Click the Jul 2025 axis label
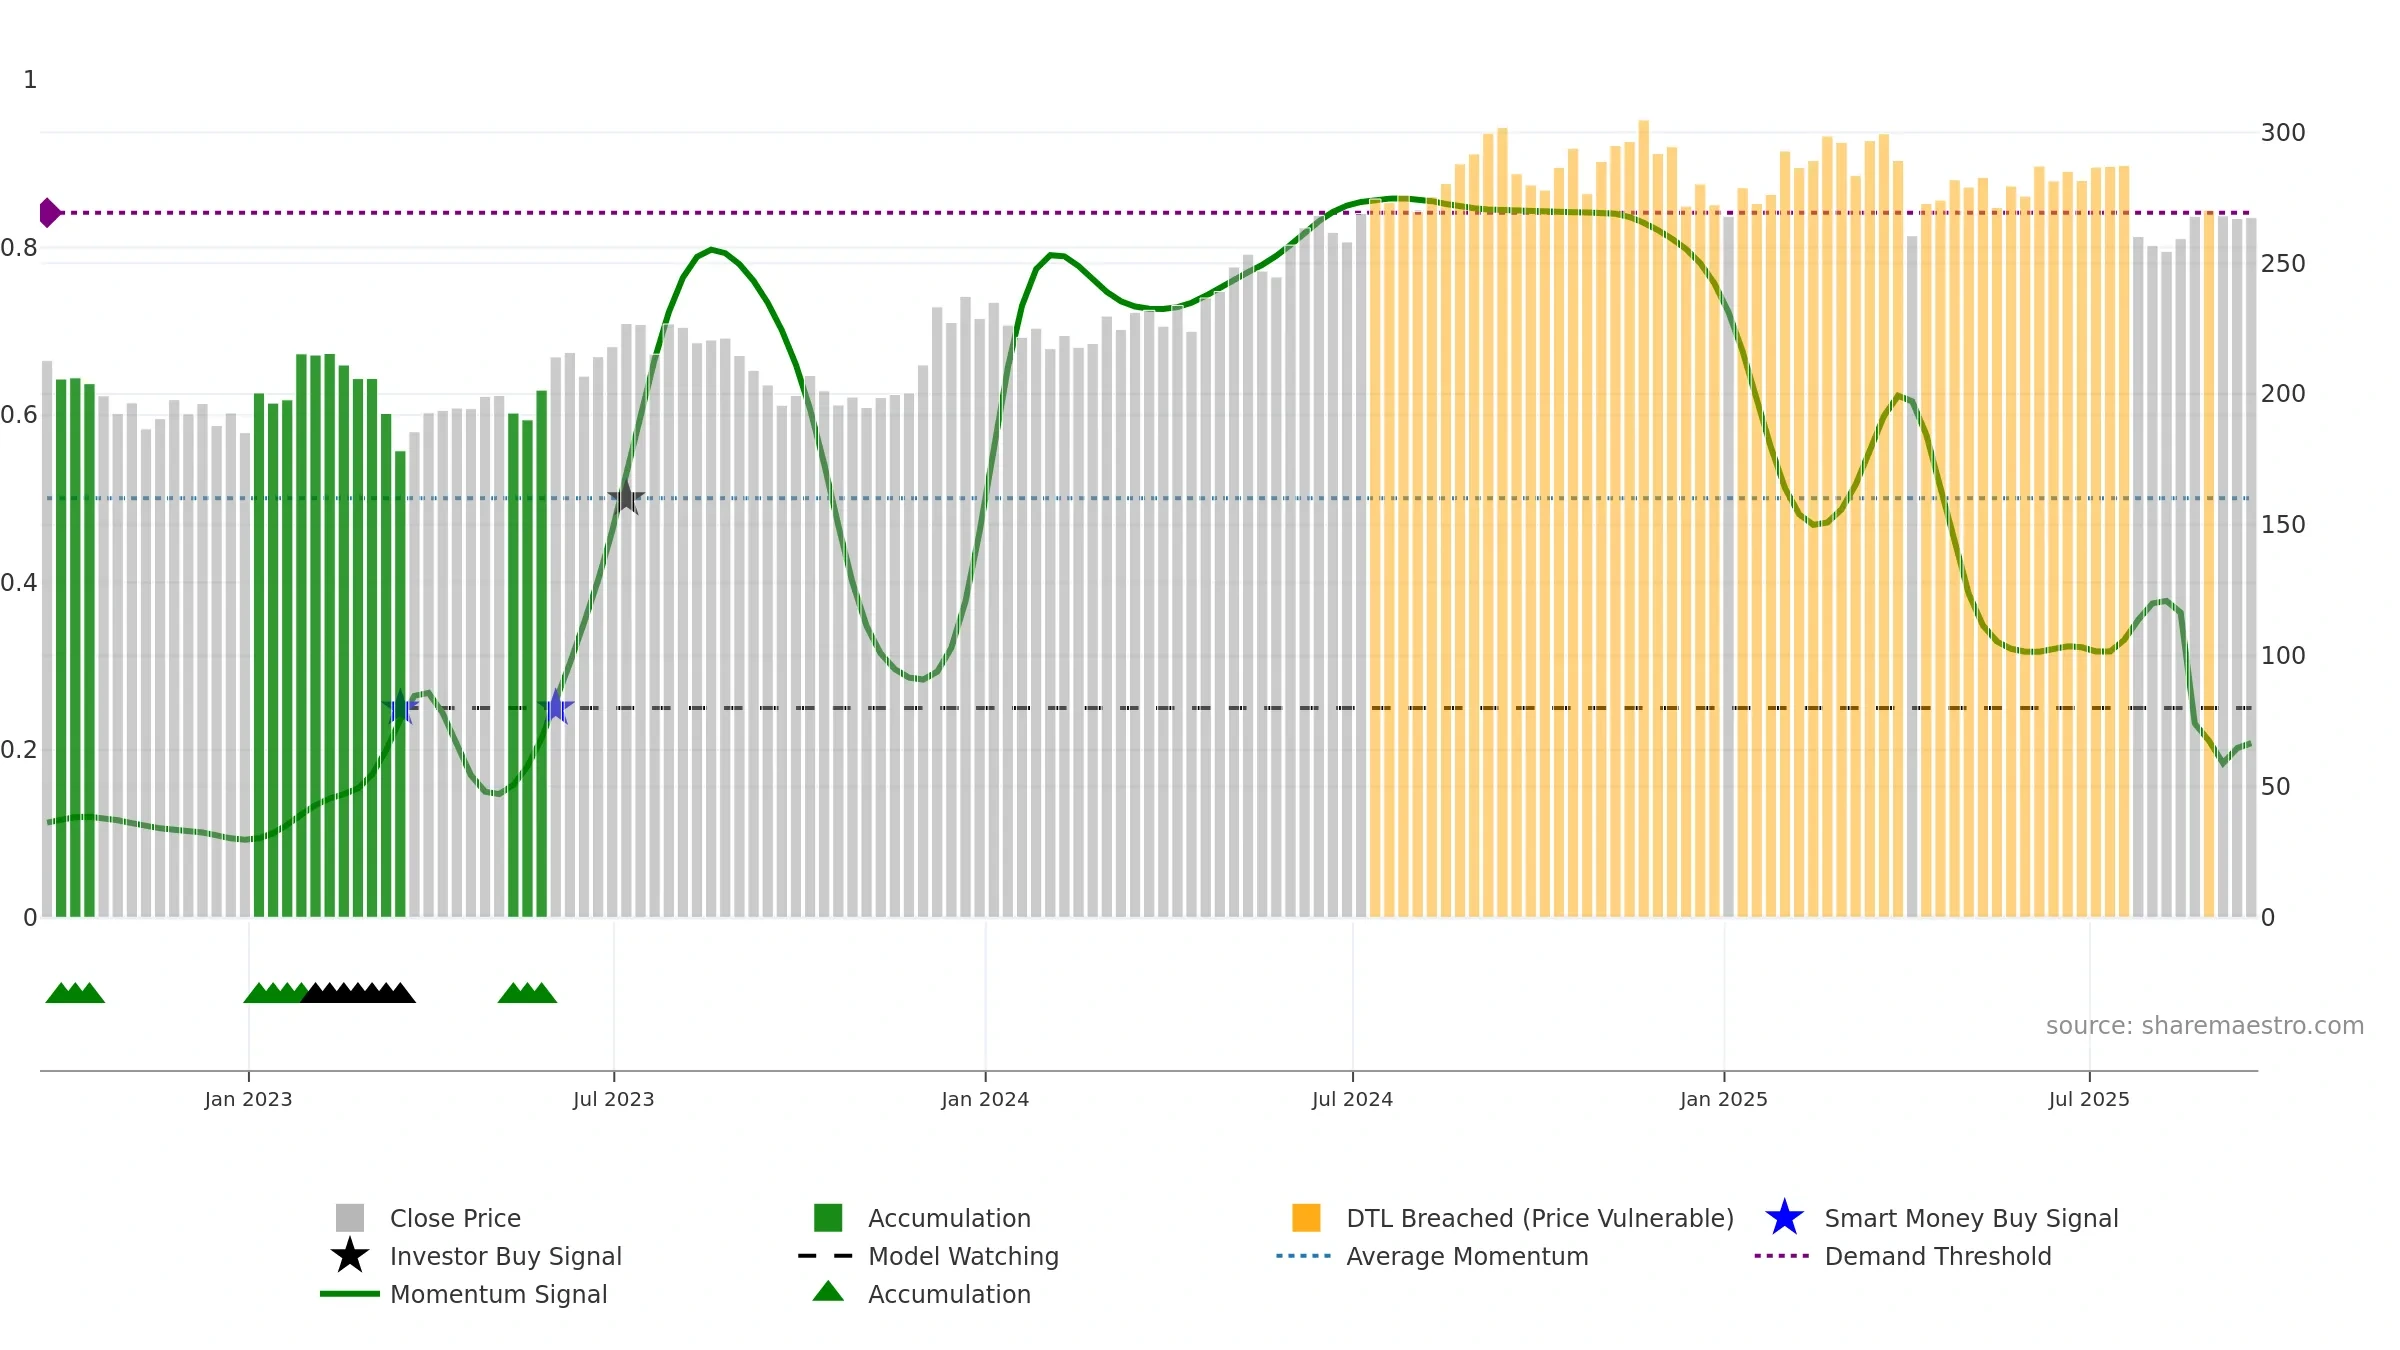2400x1350 pixels. pyautogui.click(x=2089, y=1099)
